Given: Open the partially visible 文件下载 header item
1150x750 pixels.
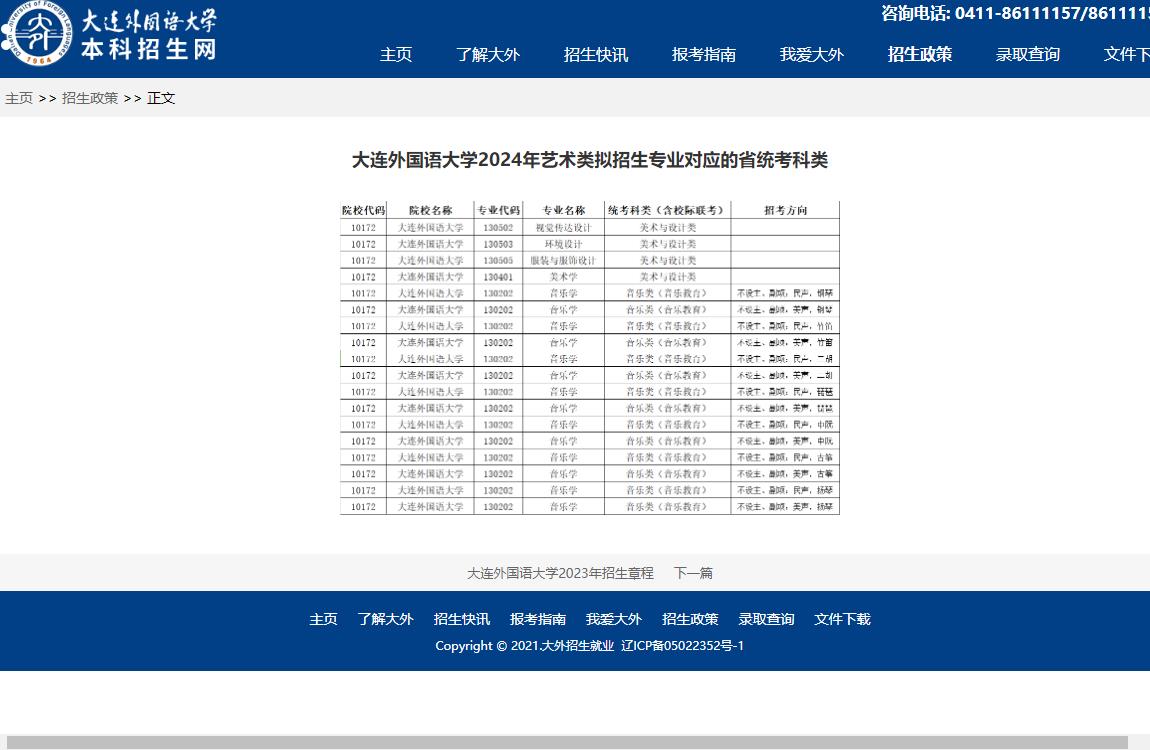Looking at the screenshot, I should pos(1127,54).
